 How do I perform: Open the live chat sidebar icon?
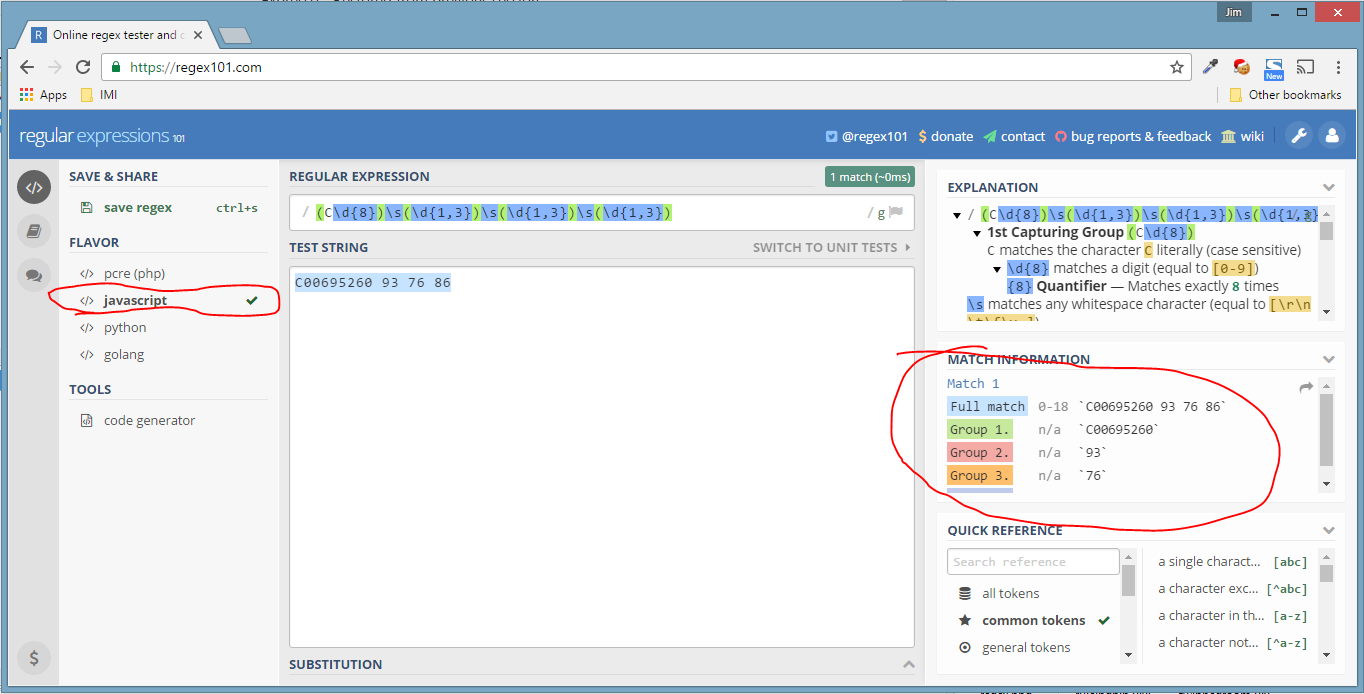click(34, 275)
